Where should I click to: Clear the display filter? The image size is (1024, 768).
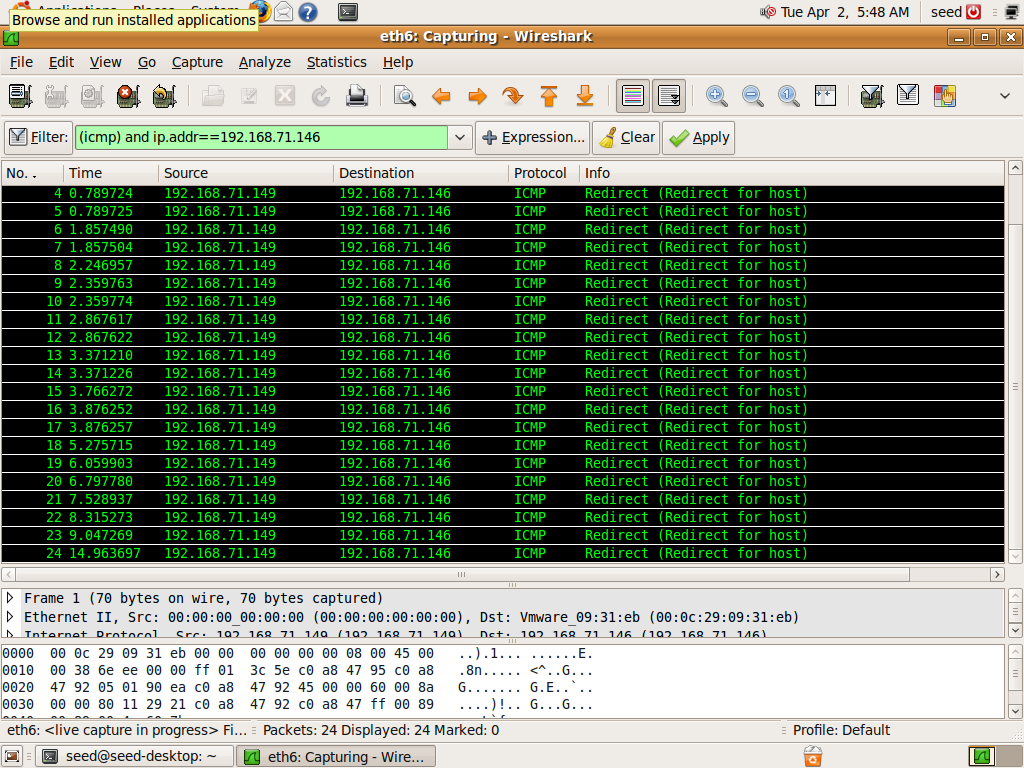pos(627,137)
